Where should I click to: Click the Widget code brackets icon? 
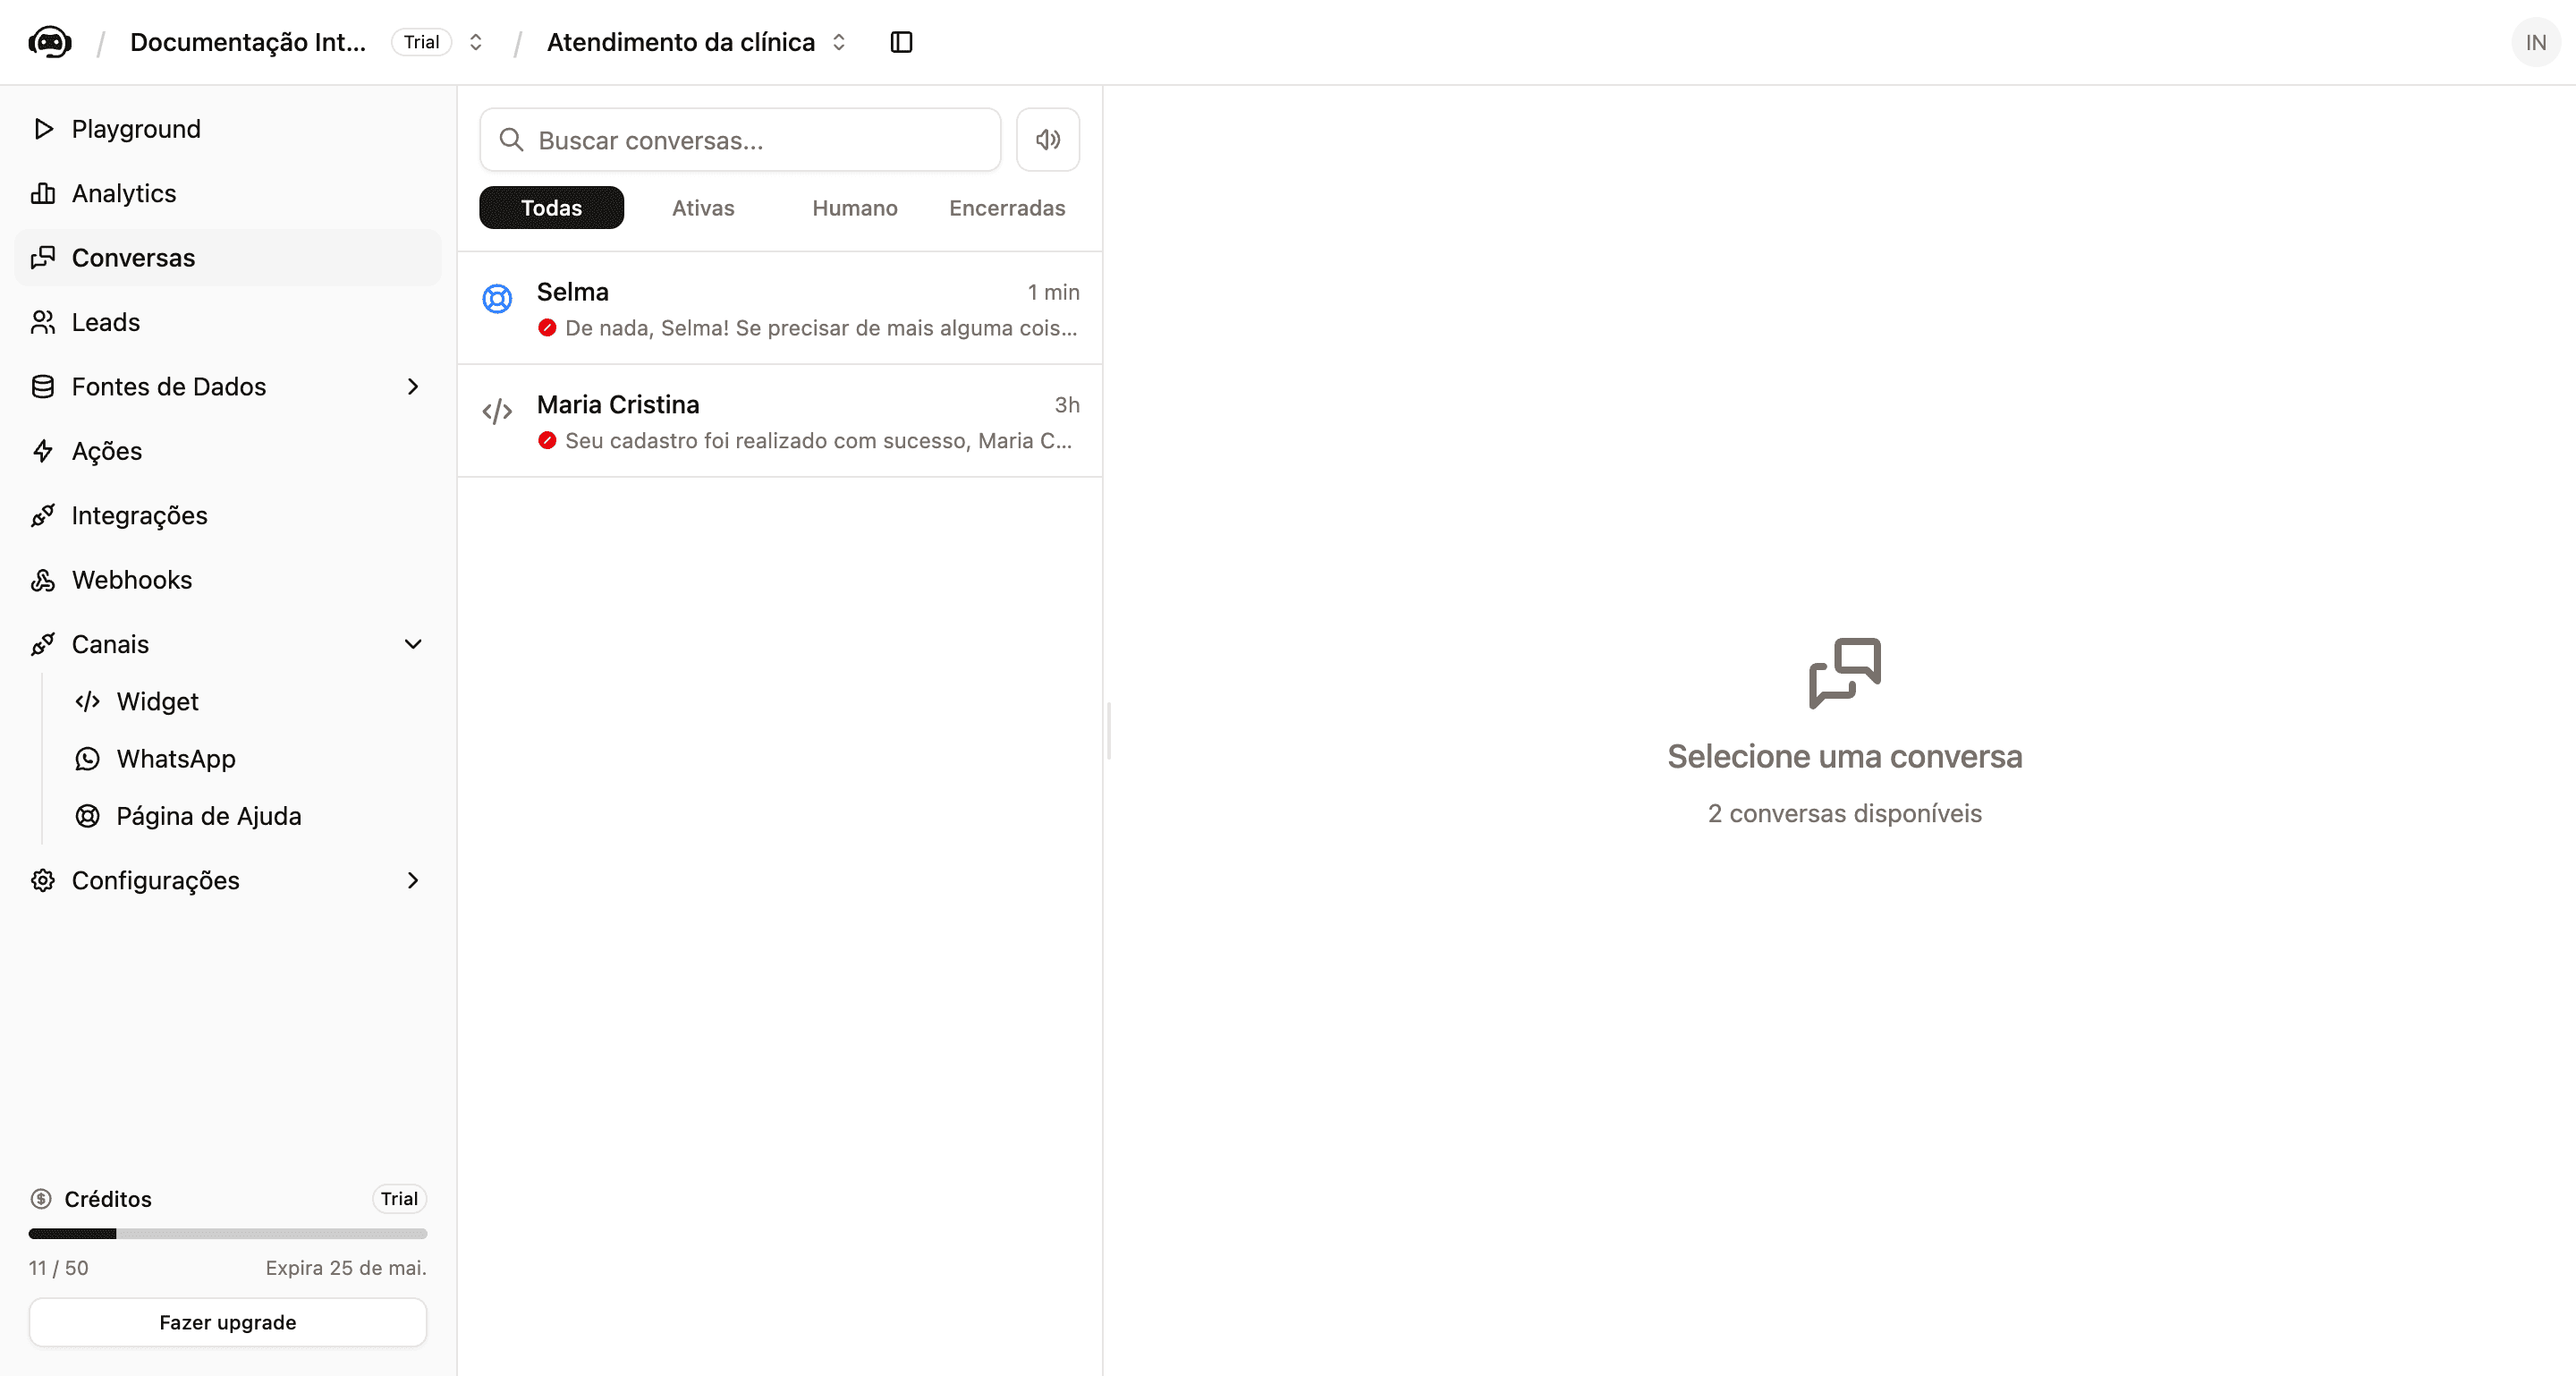pos(88,702)
